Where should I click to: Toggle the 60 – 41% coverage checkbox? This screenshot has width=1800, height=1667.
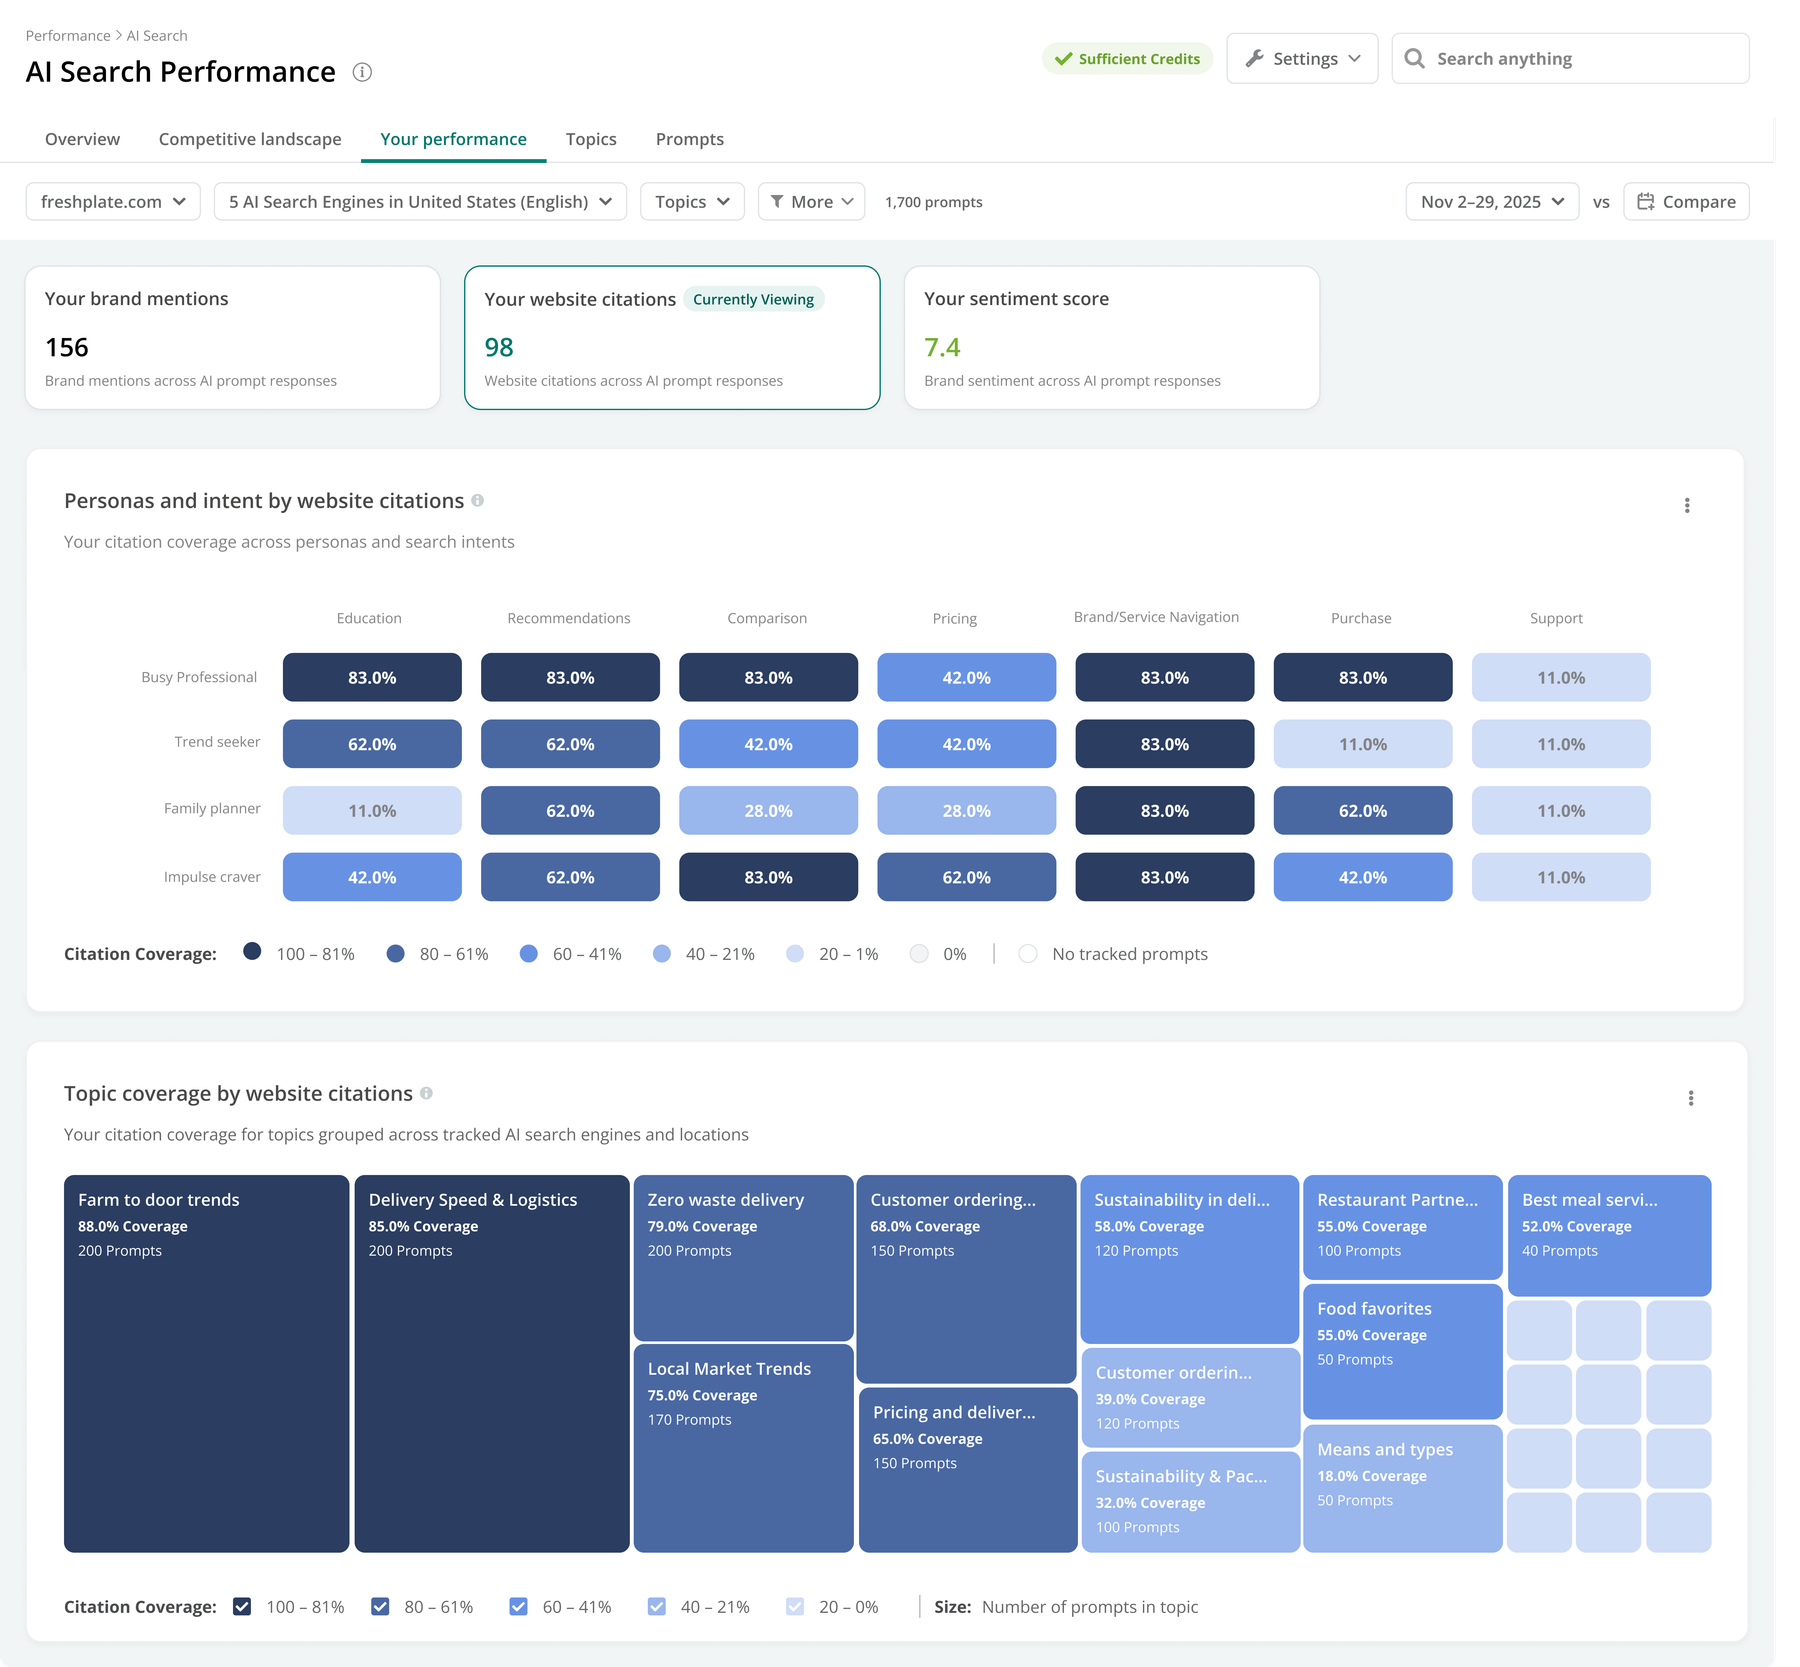tap(518, 1606)
